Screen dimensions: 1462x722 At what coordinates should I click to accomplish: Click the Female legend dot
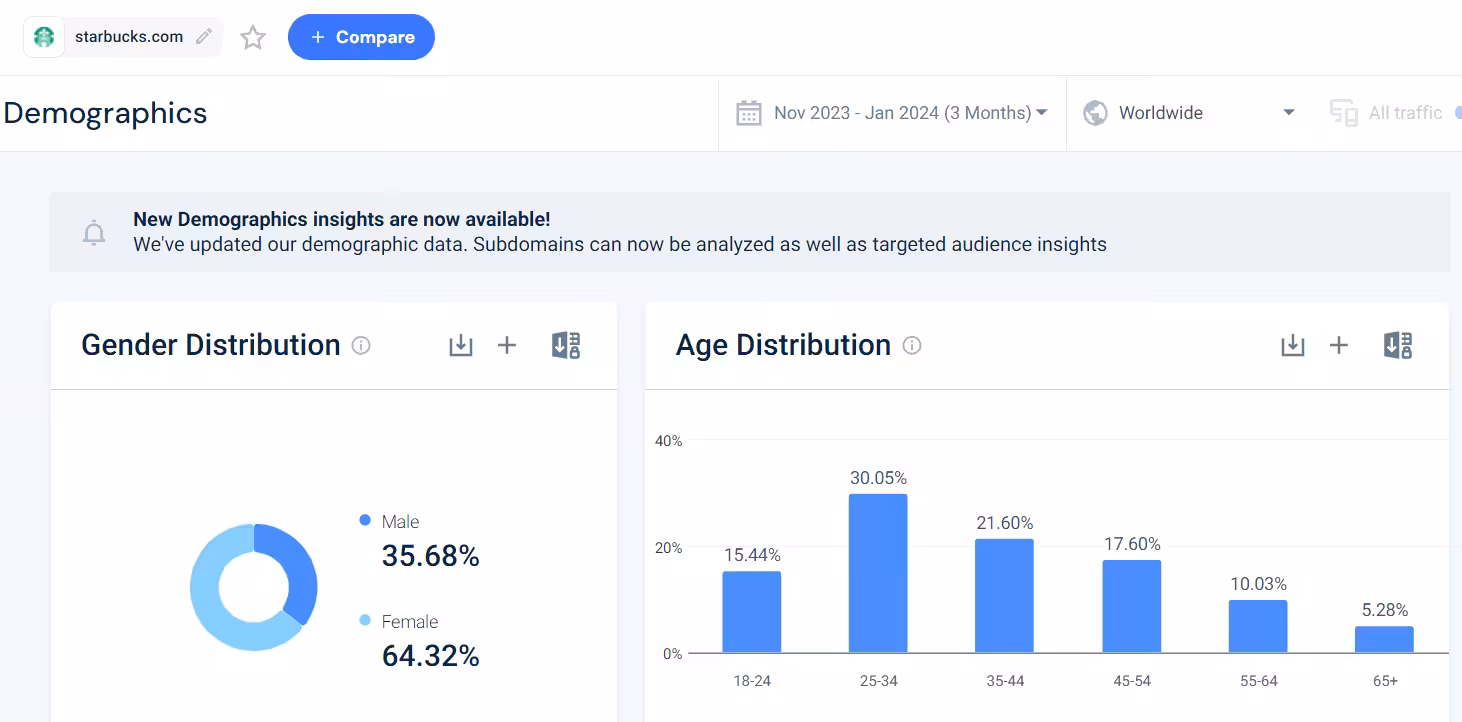pyautogui.click(x=365, y=621)
